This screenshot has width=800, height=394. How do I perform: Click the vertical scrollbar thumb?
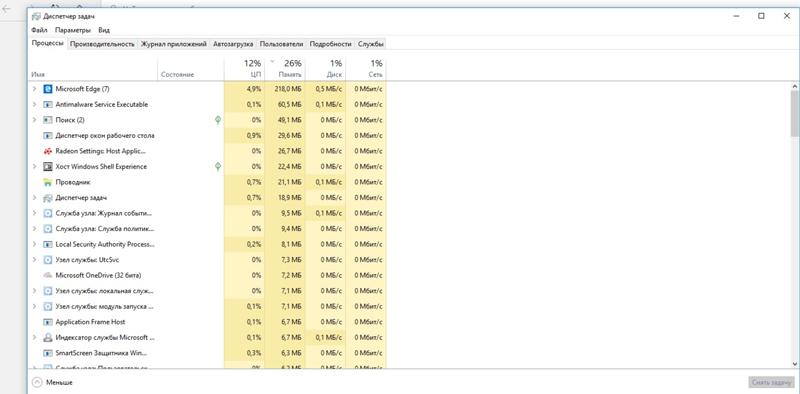coord(795,113)
